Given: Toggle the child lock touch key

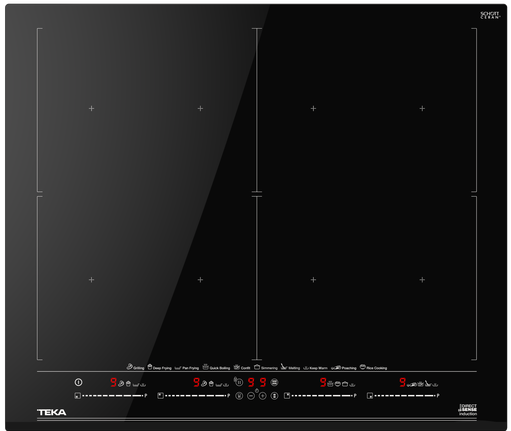Looking at the screenshot, I should tap(274, 396).
